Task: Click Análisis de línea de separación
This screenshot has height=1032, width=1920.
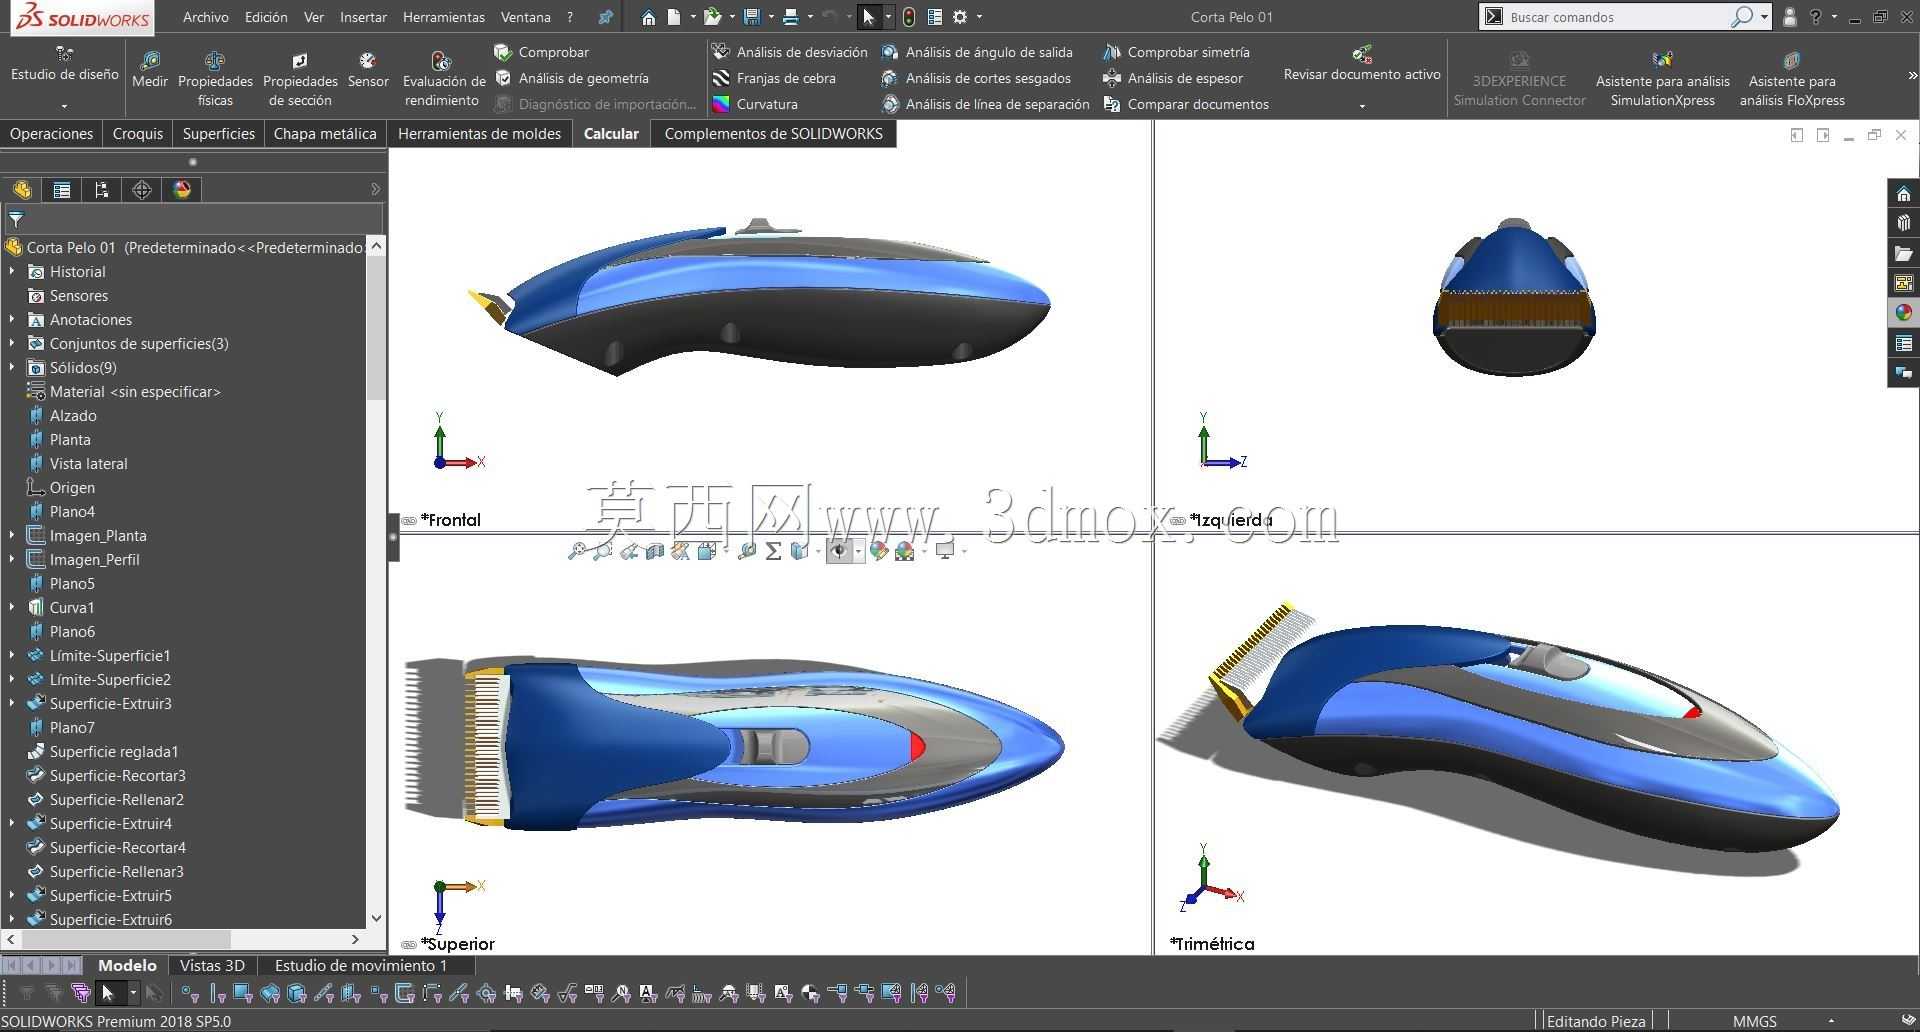Action: [x=986, y=104]
